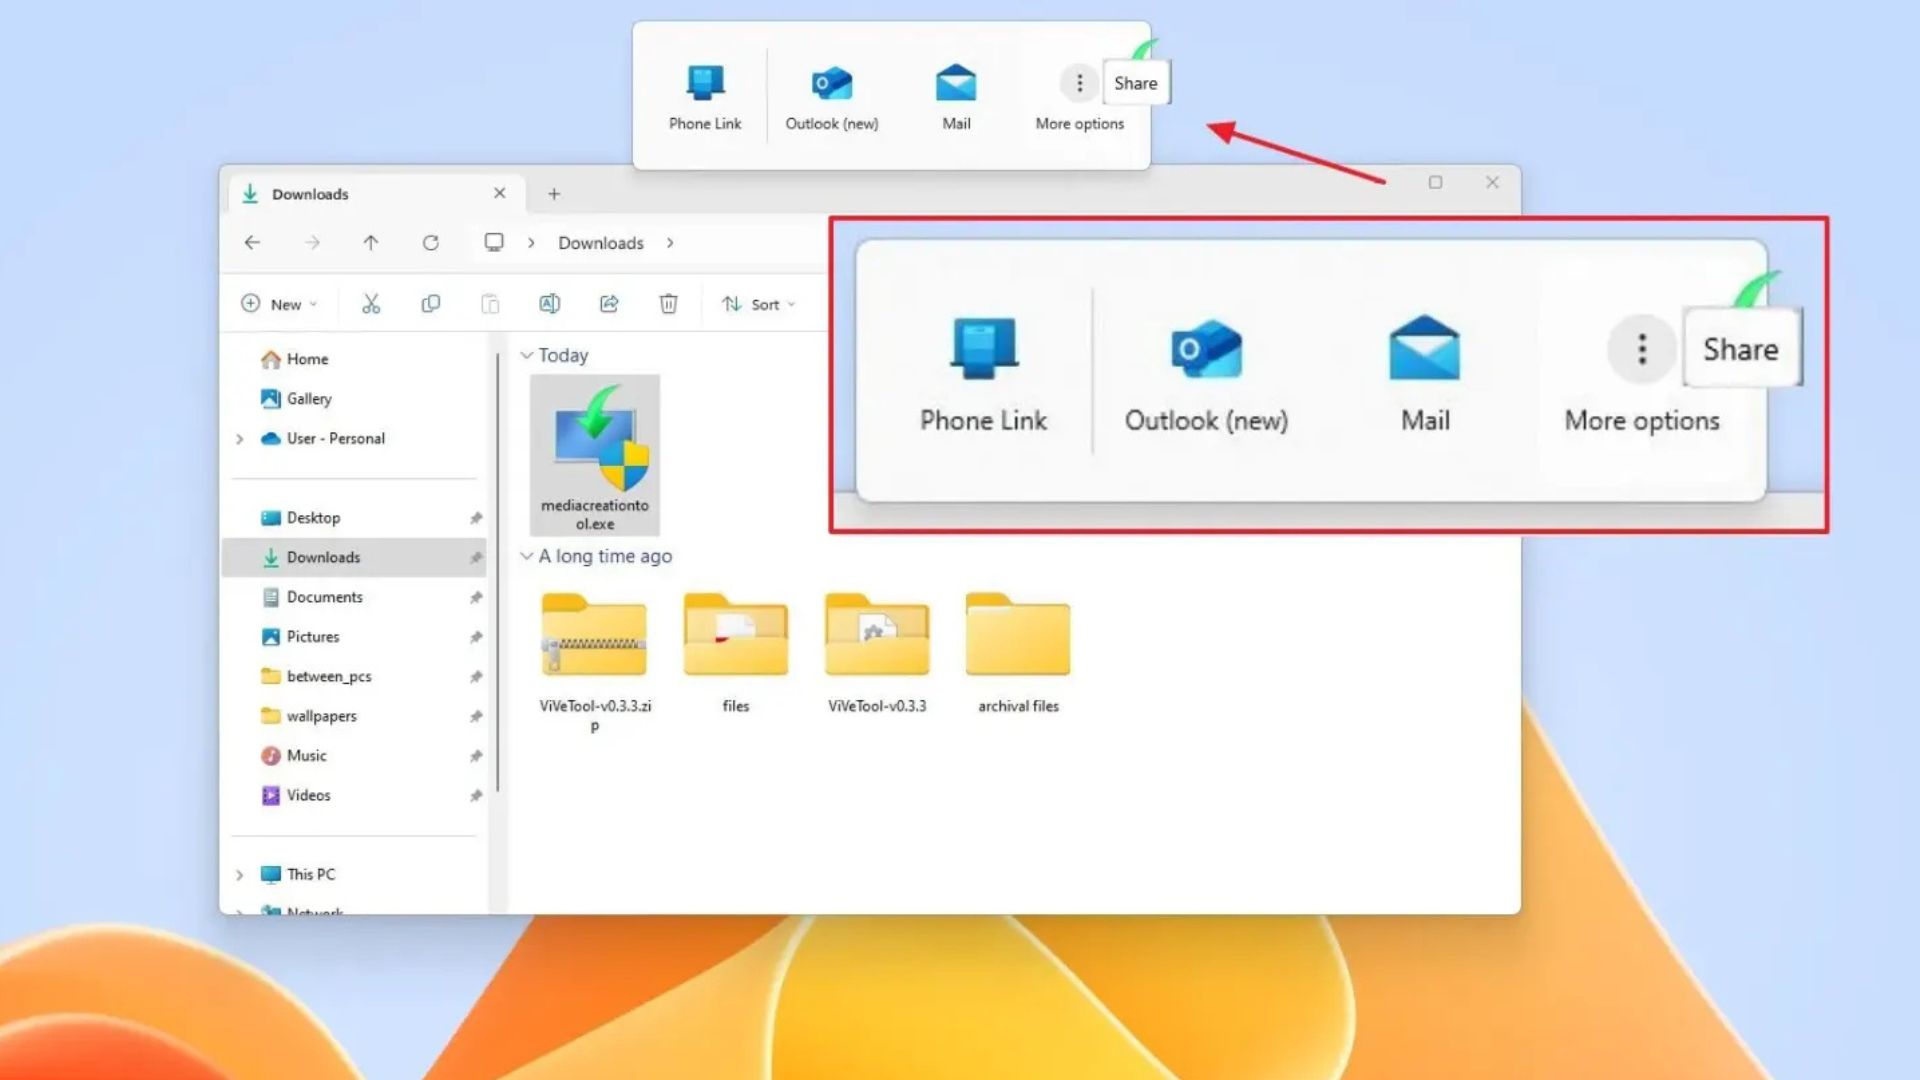The width and height of the screenshot is (1920, 1080).
Task: Click the Refresh icon in navigation bar
Action: click(430, 243)
